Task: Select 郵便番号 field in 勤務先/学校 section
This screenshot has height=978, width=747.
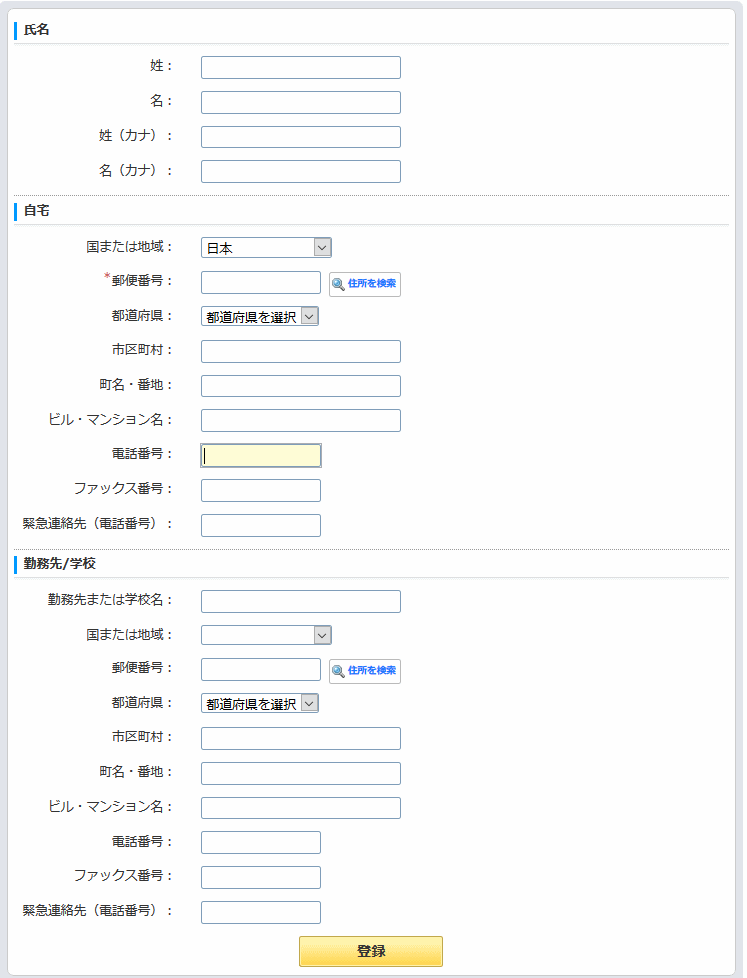Action: (x=260, y=670)
